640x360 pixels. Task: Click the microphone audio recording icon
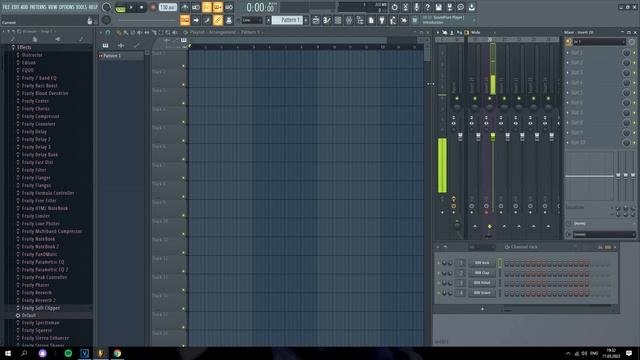[416, 7]
